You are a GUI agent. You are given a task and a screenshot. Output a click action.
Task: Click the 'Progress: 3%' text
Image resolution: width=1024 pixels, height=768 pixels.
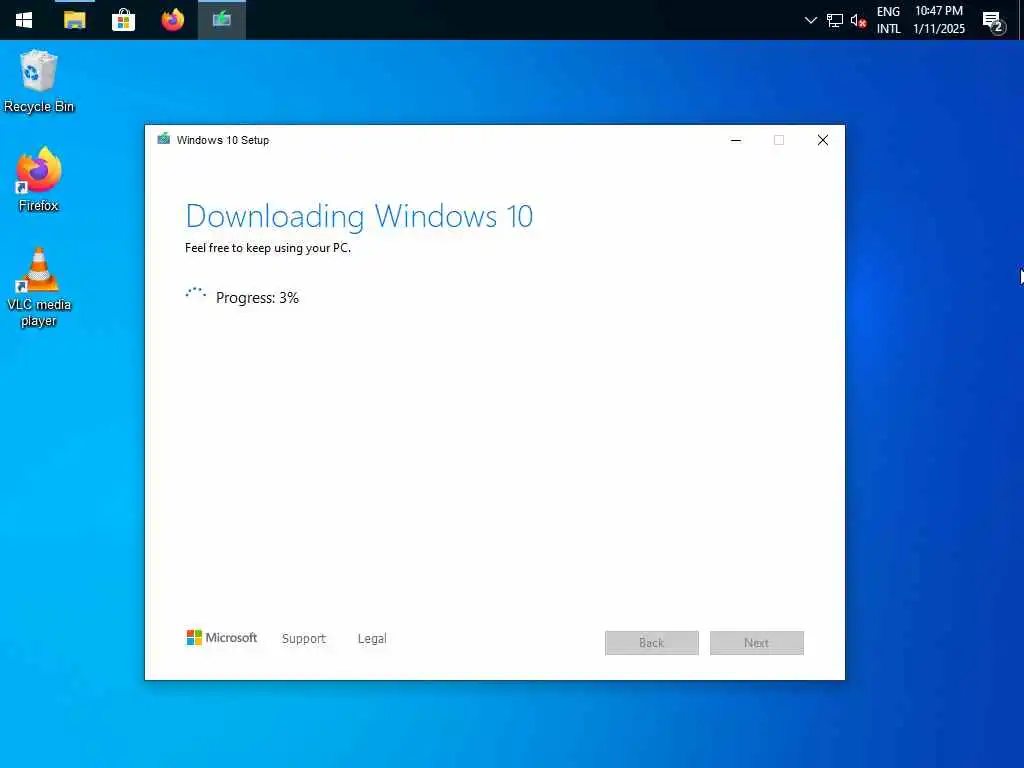point(257,298)
